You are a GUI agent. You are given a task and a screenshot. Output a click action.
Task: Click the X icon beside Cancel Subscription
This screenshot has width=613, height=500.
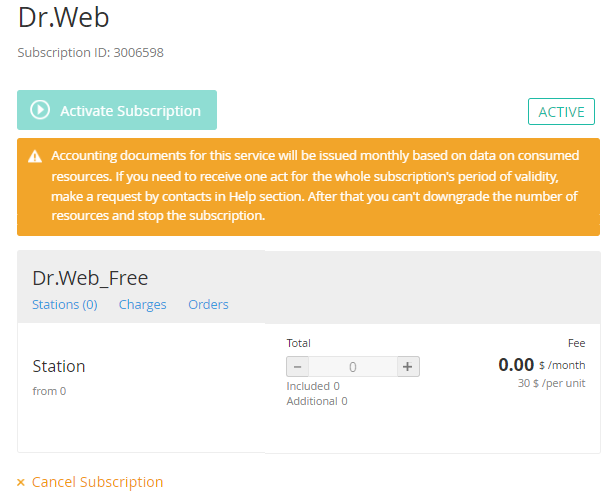pyautogui.click(x=21, y=482)
